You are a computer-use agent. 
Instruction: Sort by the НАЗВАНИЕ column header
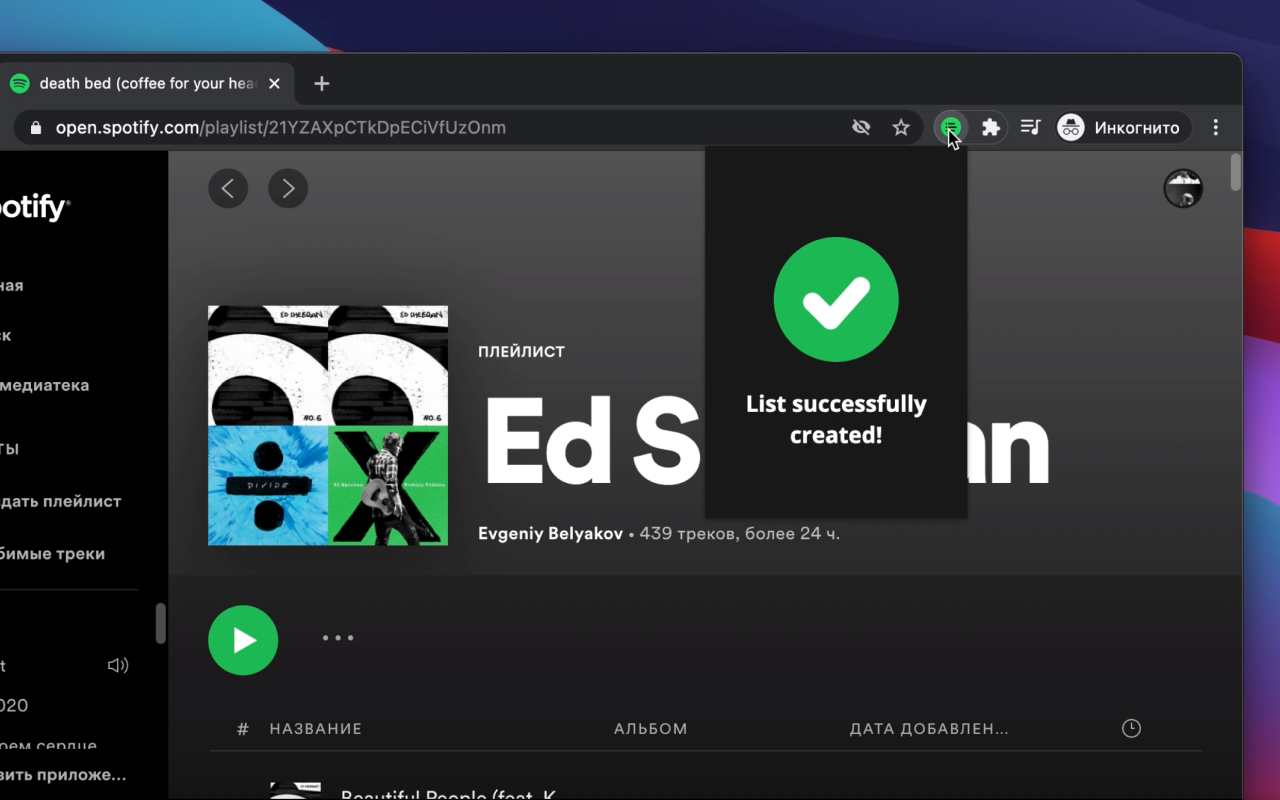pyautogui.click(x=315, y=729)
